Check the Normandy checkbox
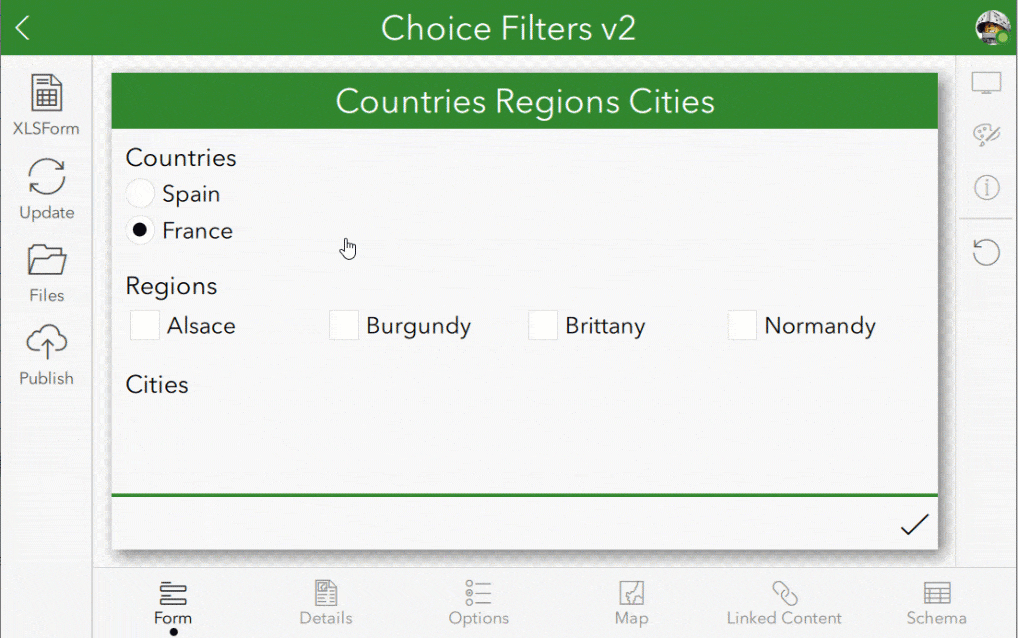1018x638 pixels. click(741, 325)
